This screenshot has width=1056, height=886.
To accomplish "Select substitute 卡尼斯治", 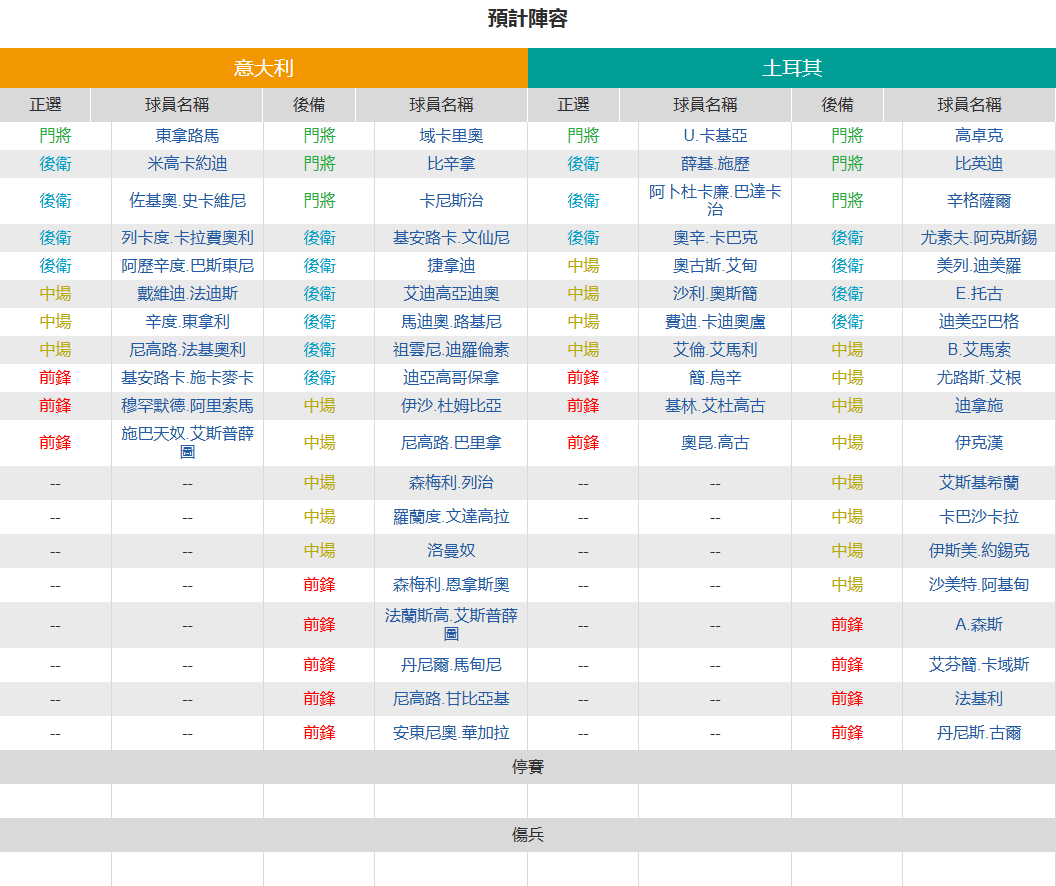I will tap(451, 201).
